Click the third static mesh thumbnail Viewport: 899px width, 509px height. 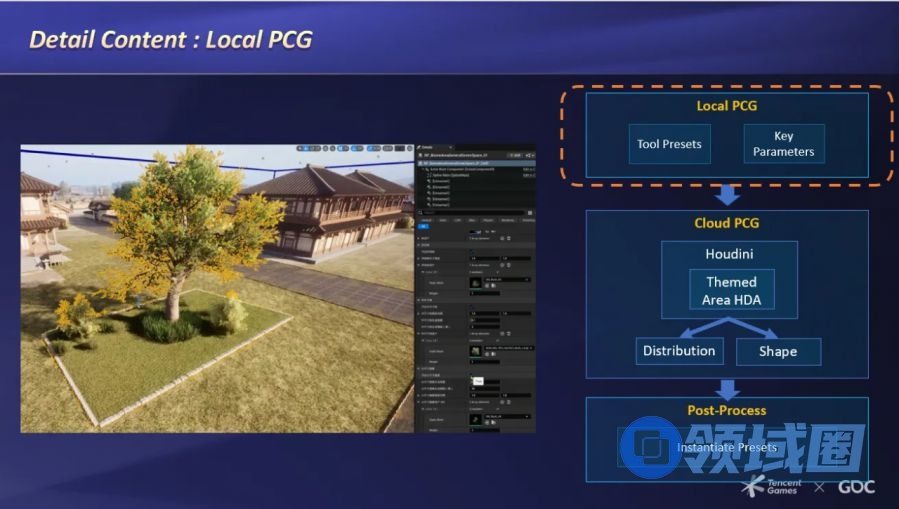point(476,421)
